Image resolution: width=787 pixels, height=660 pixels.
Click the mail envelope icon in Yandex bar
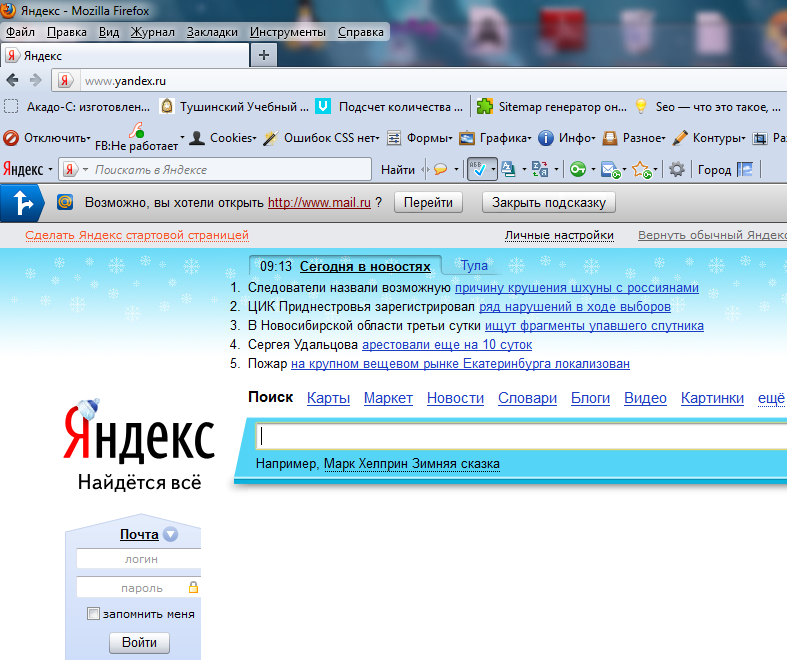point(610,170)
